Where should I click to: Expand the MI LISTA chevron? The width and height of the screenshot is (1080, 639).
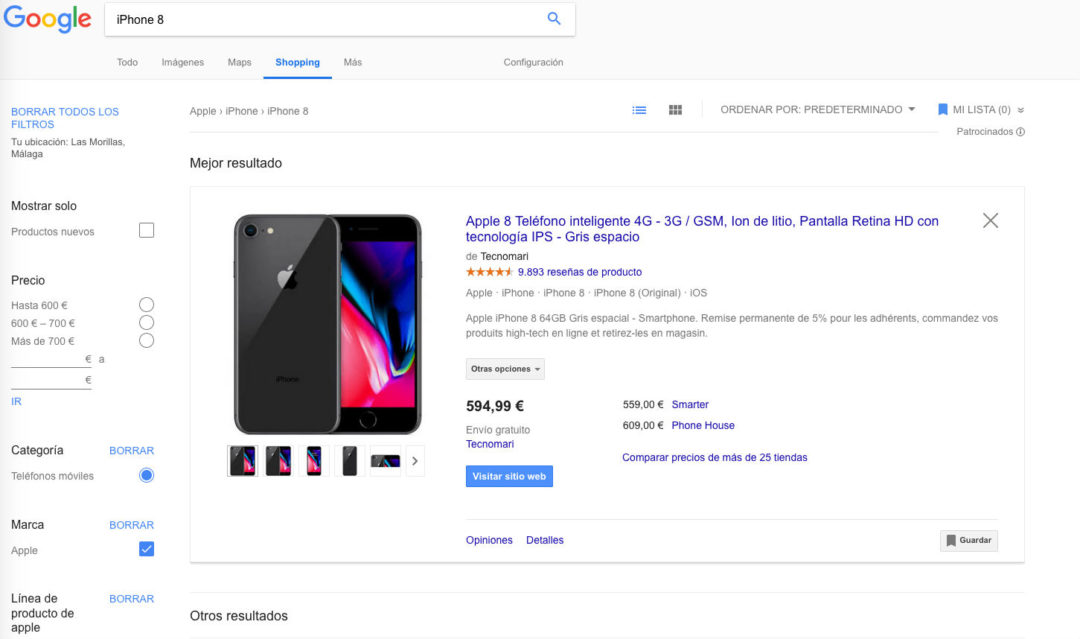pos(1019,110)
